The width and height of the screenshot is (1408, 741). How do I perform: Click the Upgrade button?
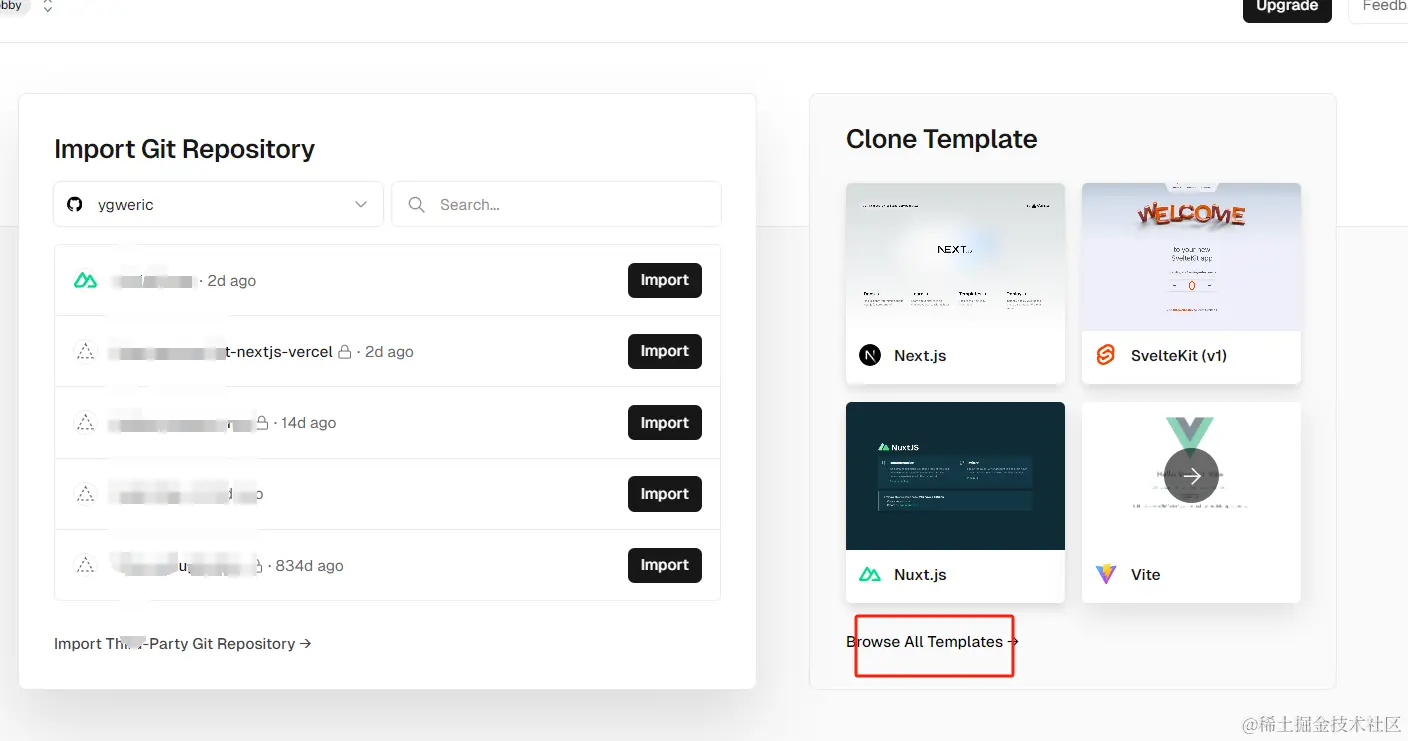click(x=1287, y=8)
